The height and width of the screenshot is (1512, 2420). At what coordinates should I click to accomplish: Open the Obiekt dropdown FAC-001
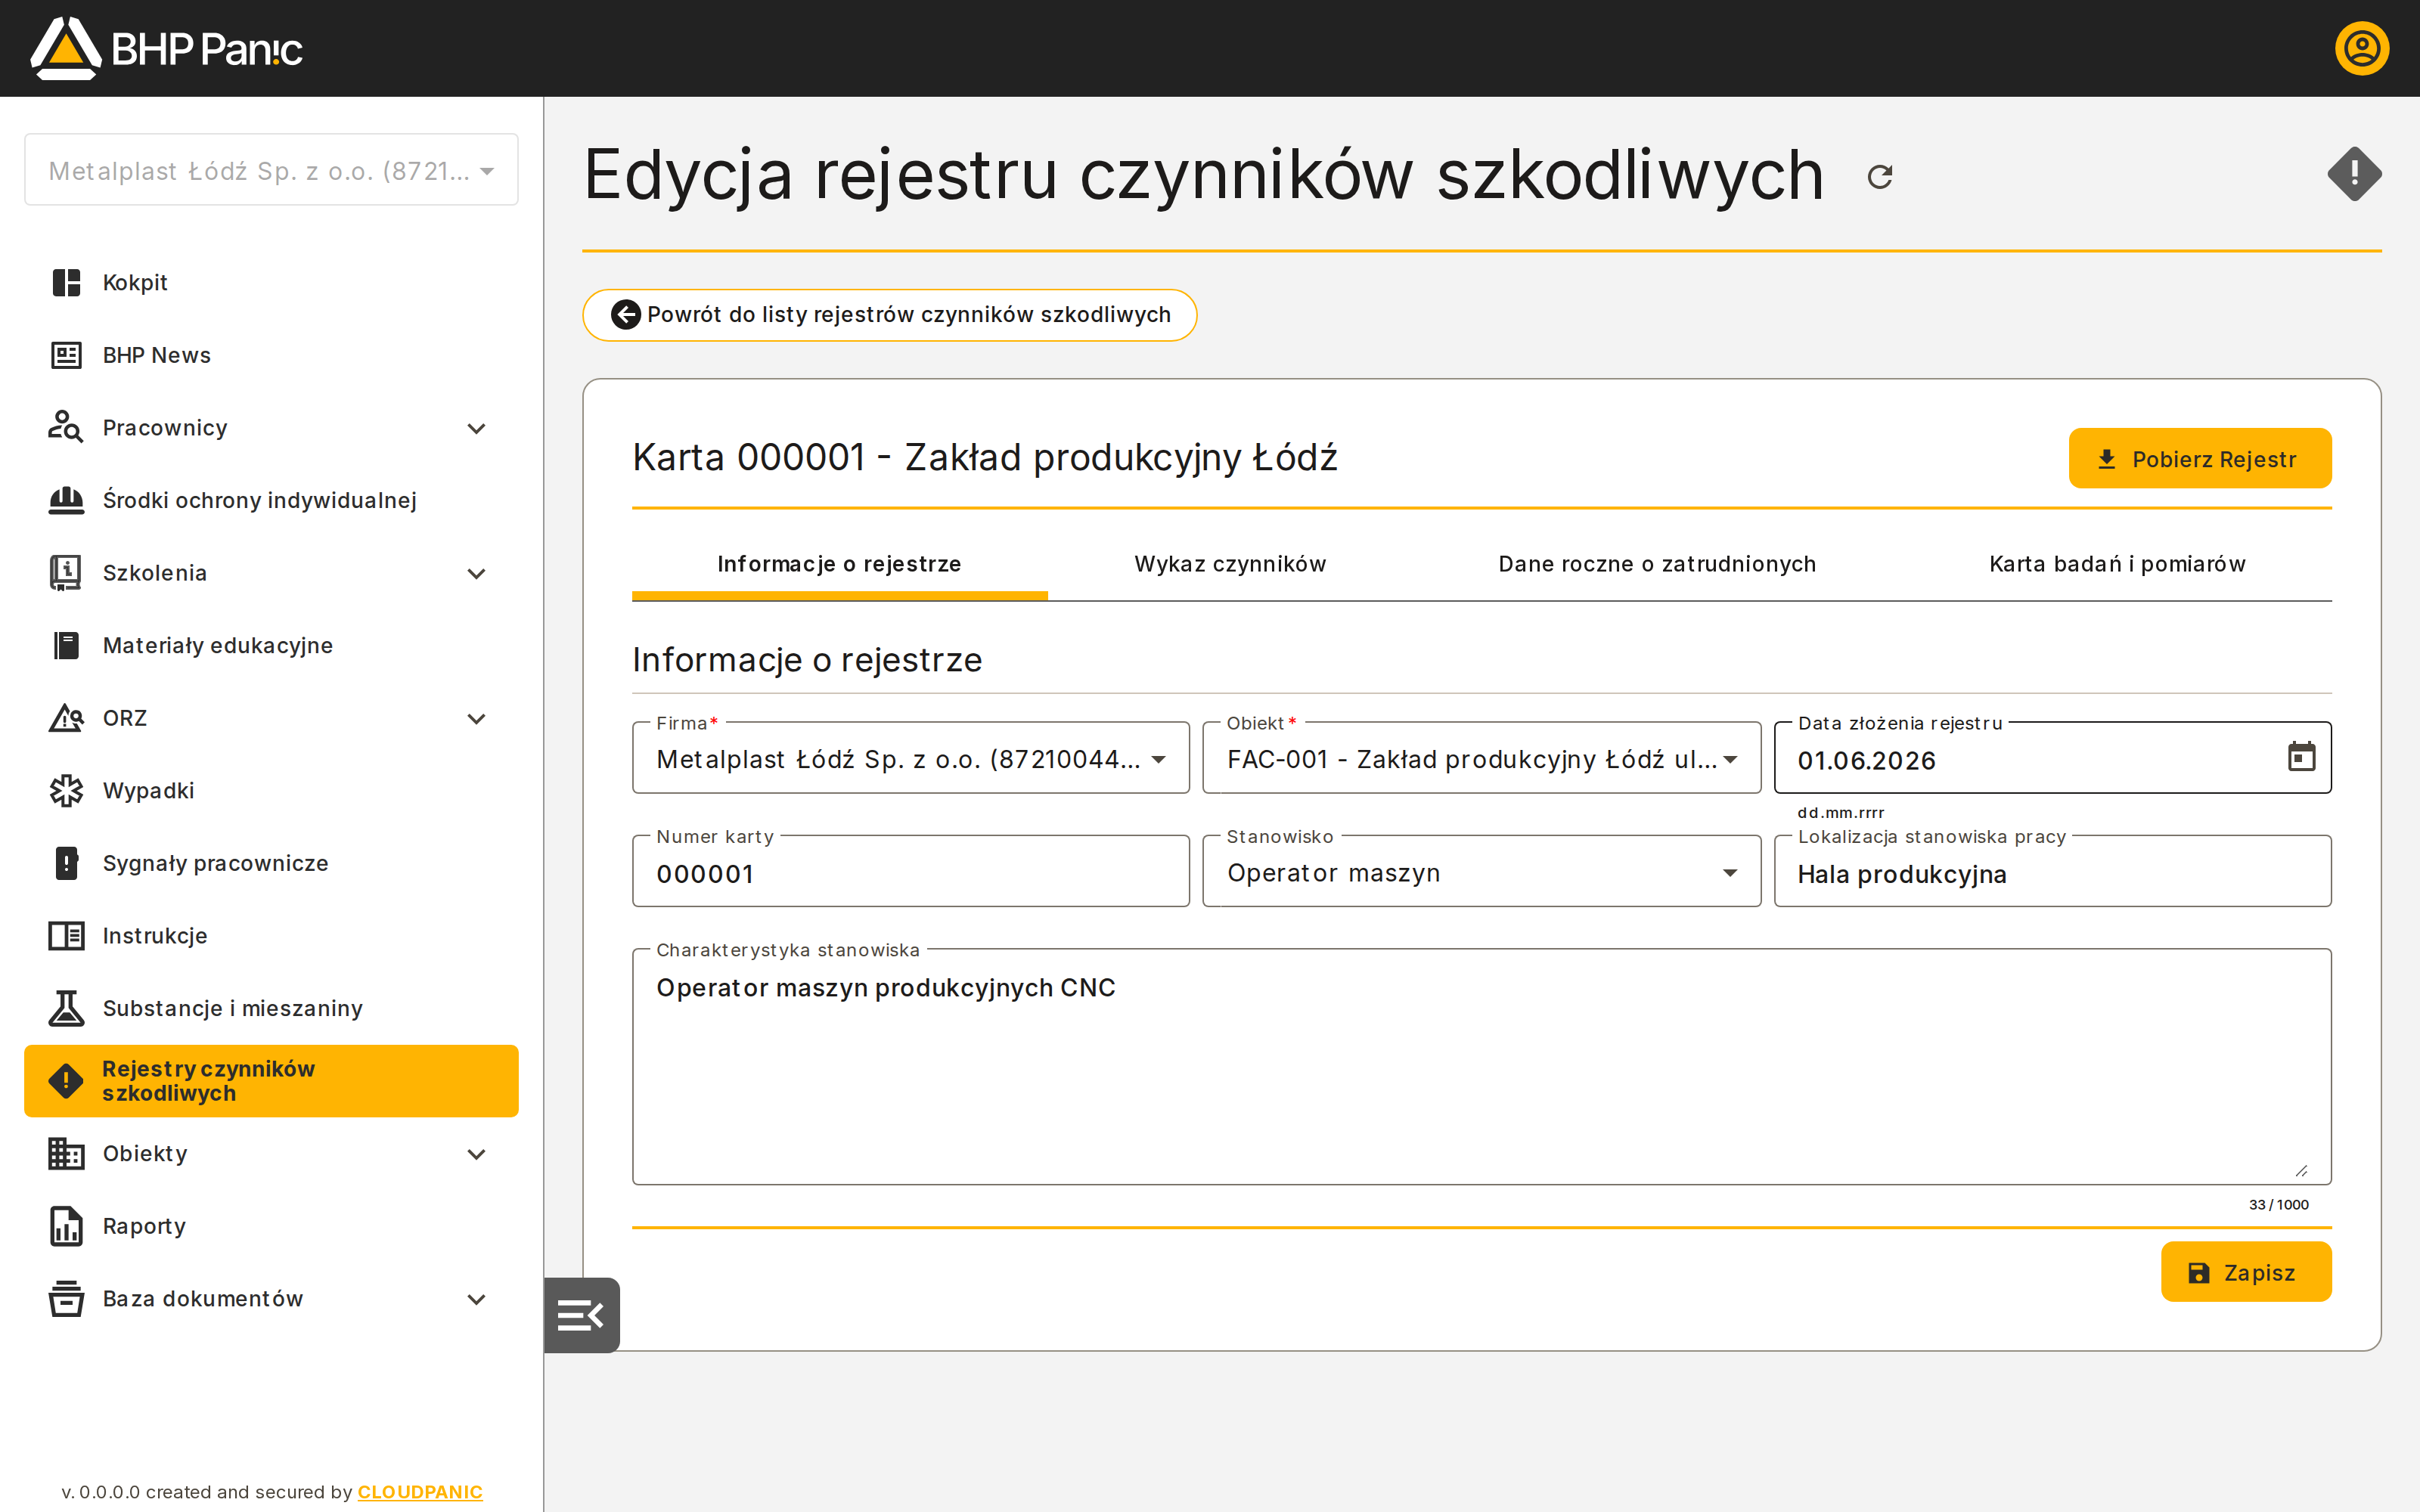1481,759
